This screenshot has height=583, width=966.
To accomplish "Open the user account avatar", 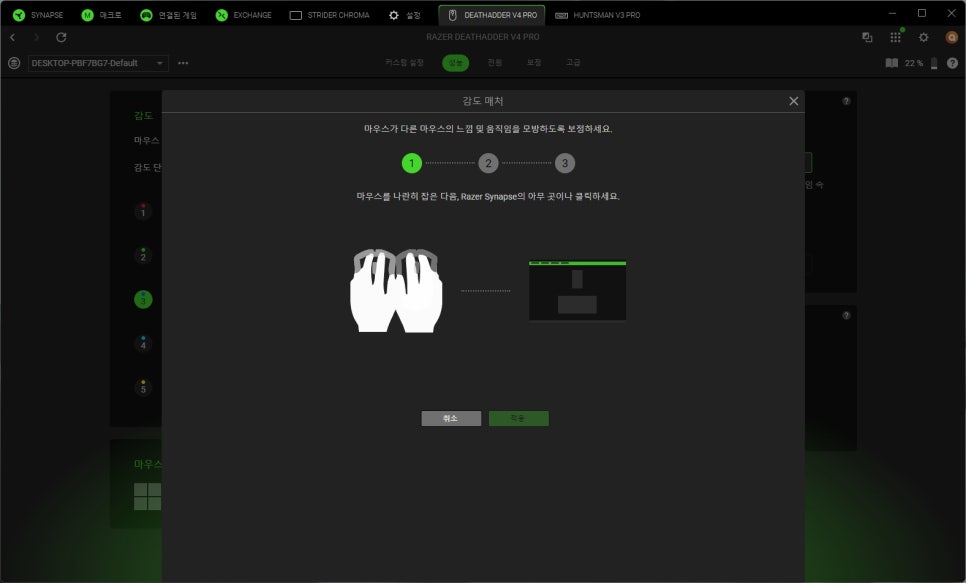I will [951, 38].
